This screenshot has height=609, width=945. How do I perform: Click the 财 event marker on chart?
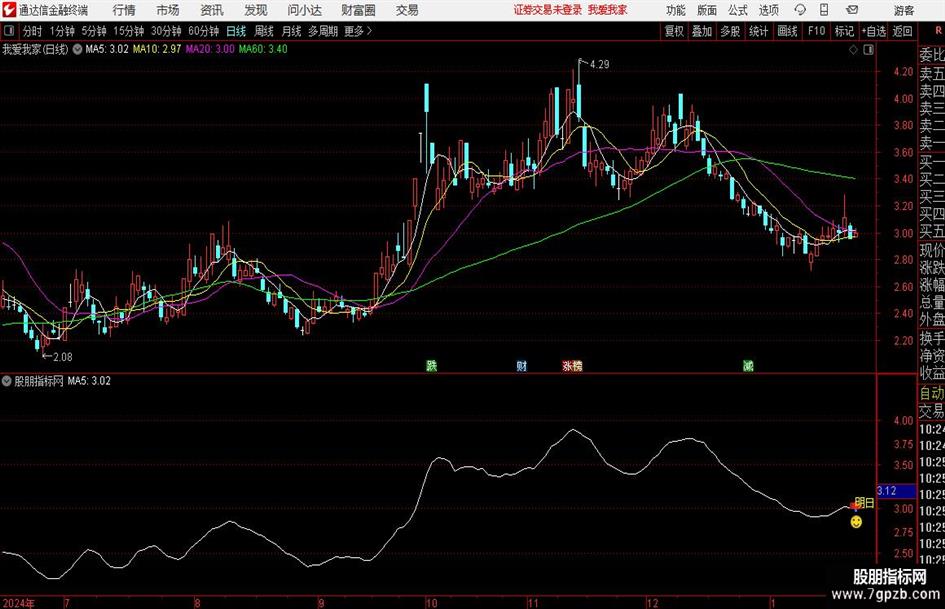[521, 365]
